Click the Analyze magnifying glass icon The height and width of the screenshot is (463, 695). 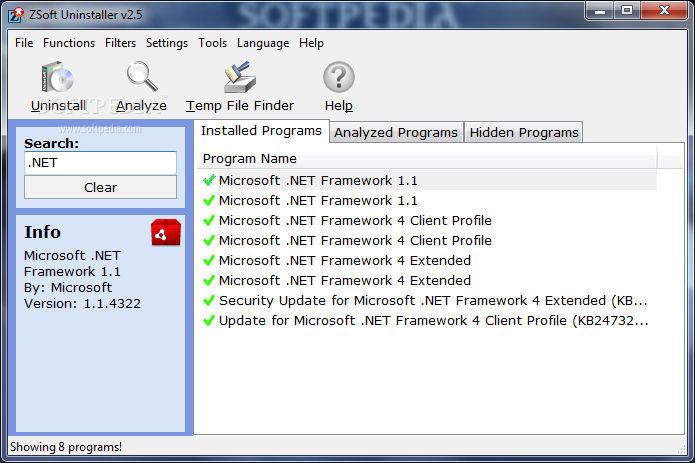coord(141,77)
